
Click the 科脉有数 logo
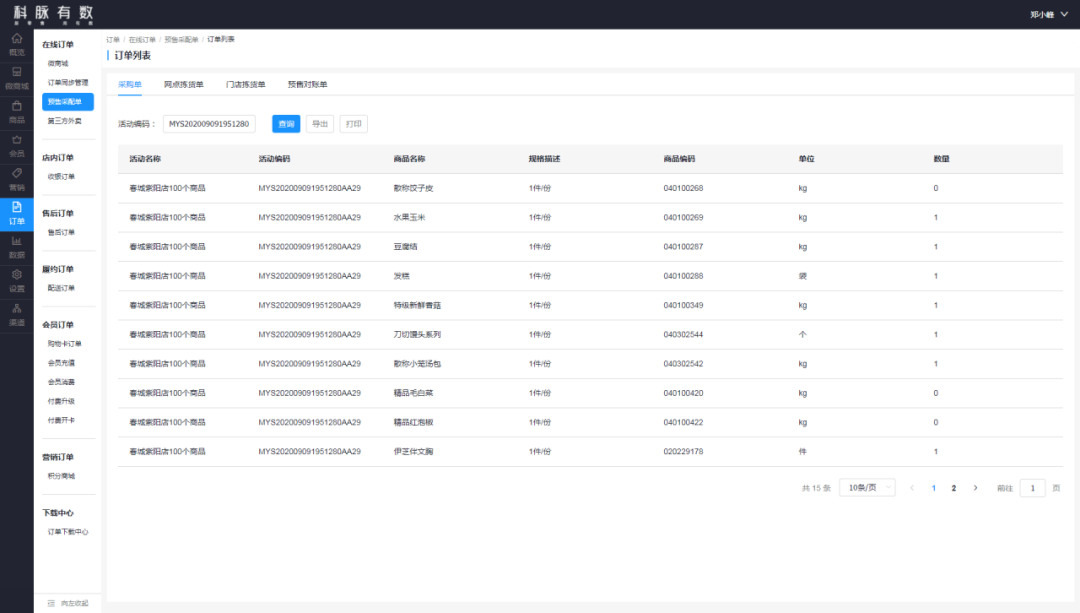(53, 14)
